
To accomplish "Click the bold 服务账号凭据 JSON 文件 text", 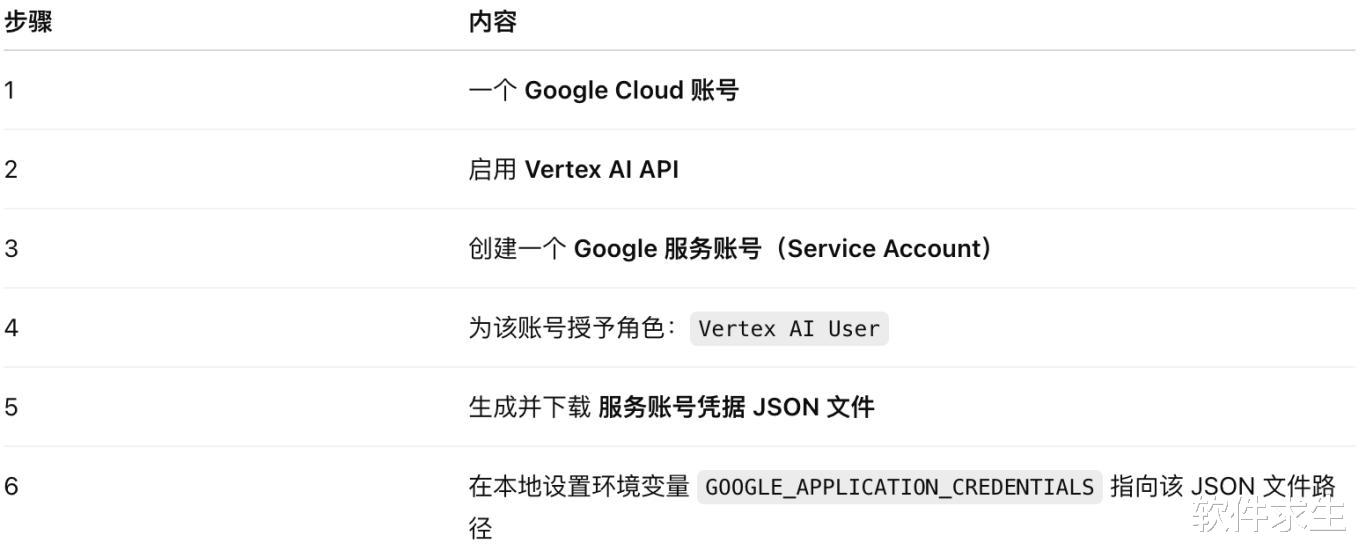I will point(736,407).
